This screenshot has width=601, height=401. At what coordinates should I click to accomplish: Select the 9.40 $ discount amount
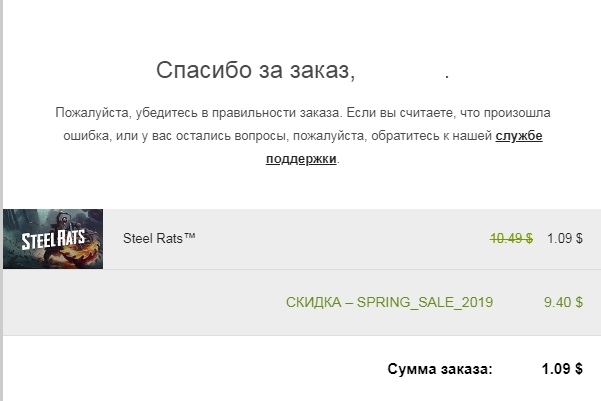[x=565, y=302]
